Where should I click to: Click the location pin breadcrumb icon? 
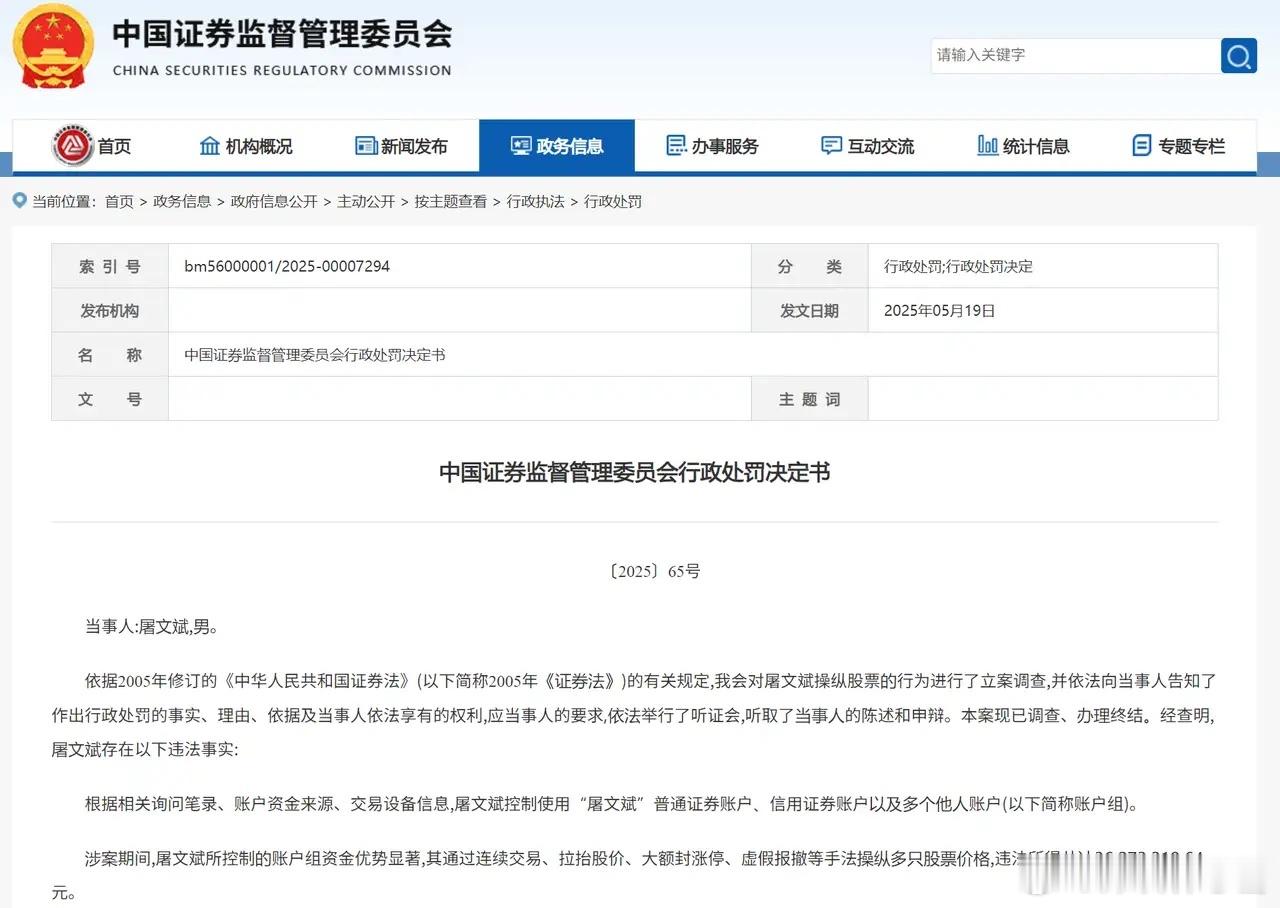click(x=19, y=201)
